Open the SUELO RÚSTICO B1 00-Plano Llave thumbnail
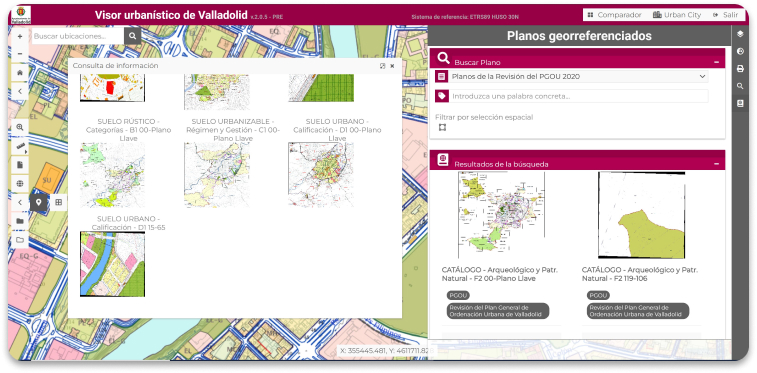The height and width of the screenshot is (373, 757). coord(112,175)
